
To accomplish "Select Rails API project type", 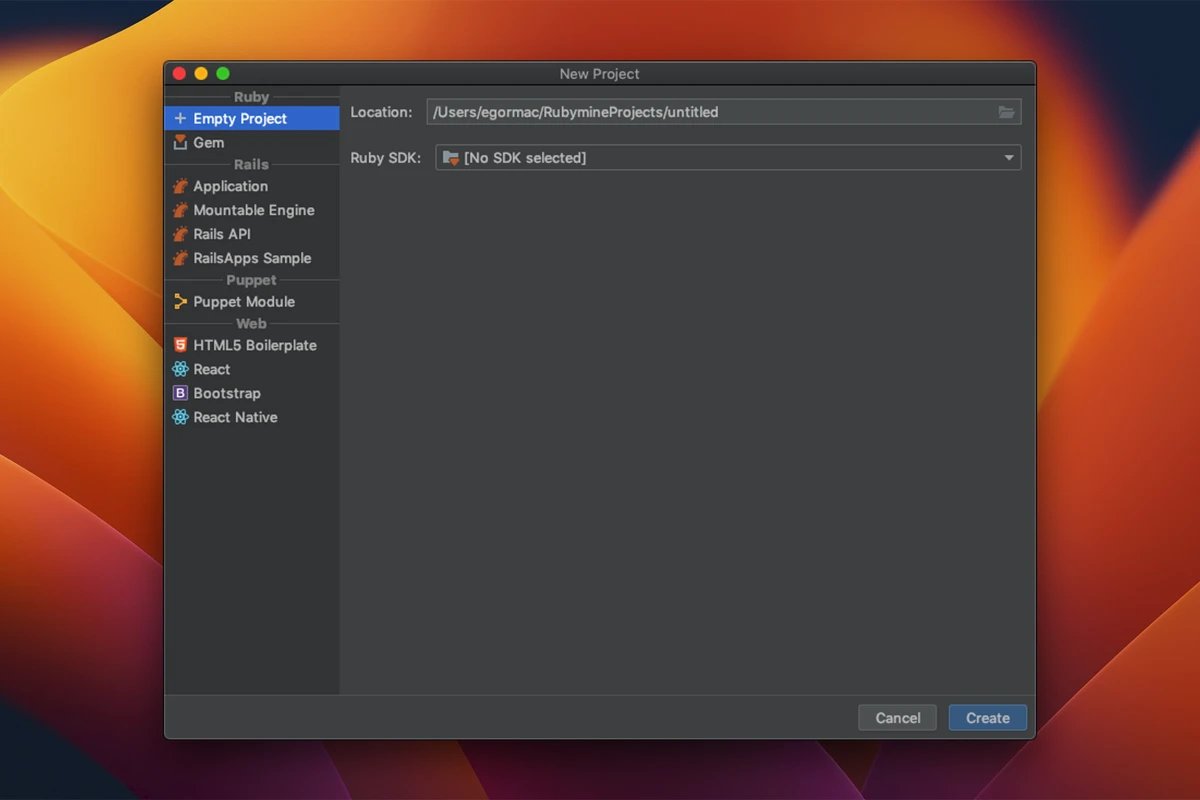I will tap(222, 234).
